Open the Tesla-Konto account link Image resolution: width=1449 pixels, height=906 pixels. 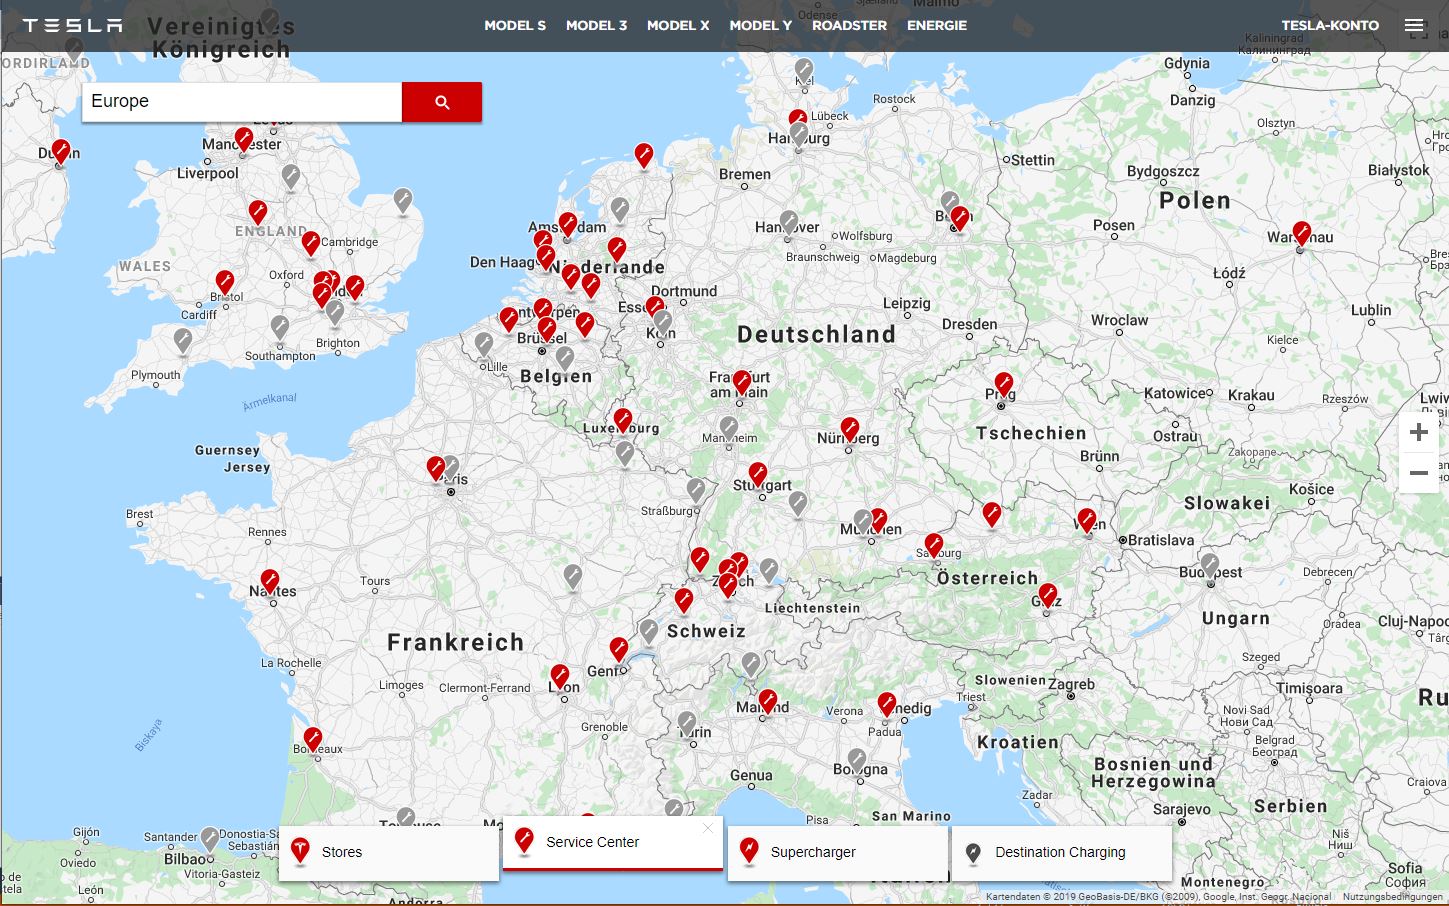[1330, 25]
